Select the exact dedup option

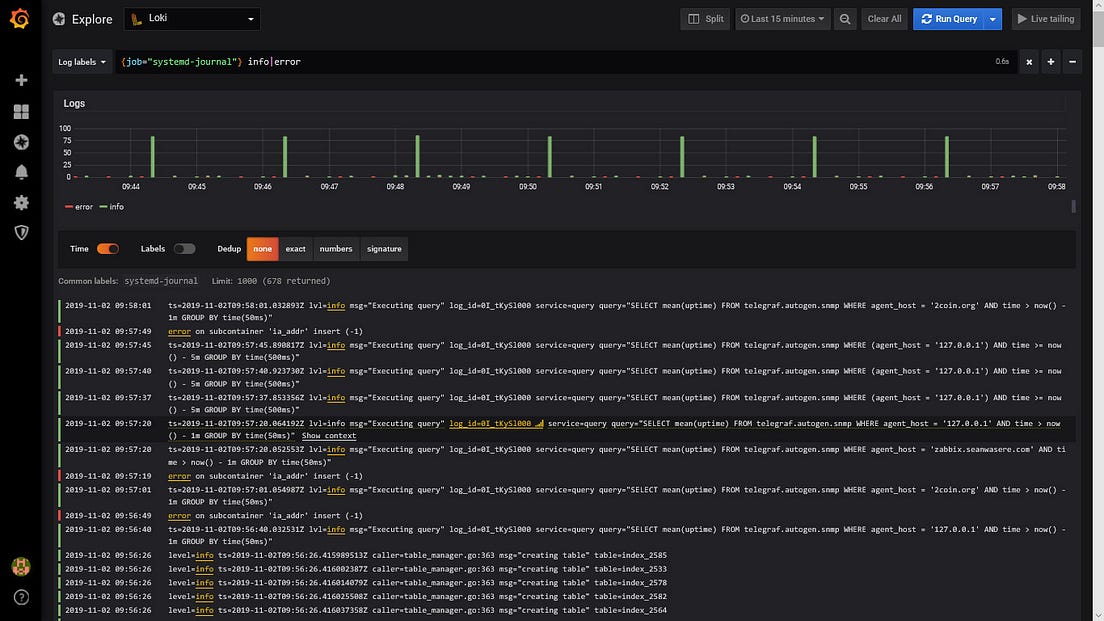point(295,249)
